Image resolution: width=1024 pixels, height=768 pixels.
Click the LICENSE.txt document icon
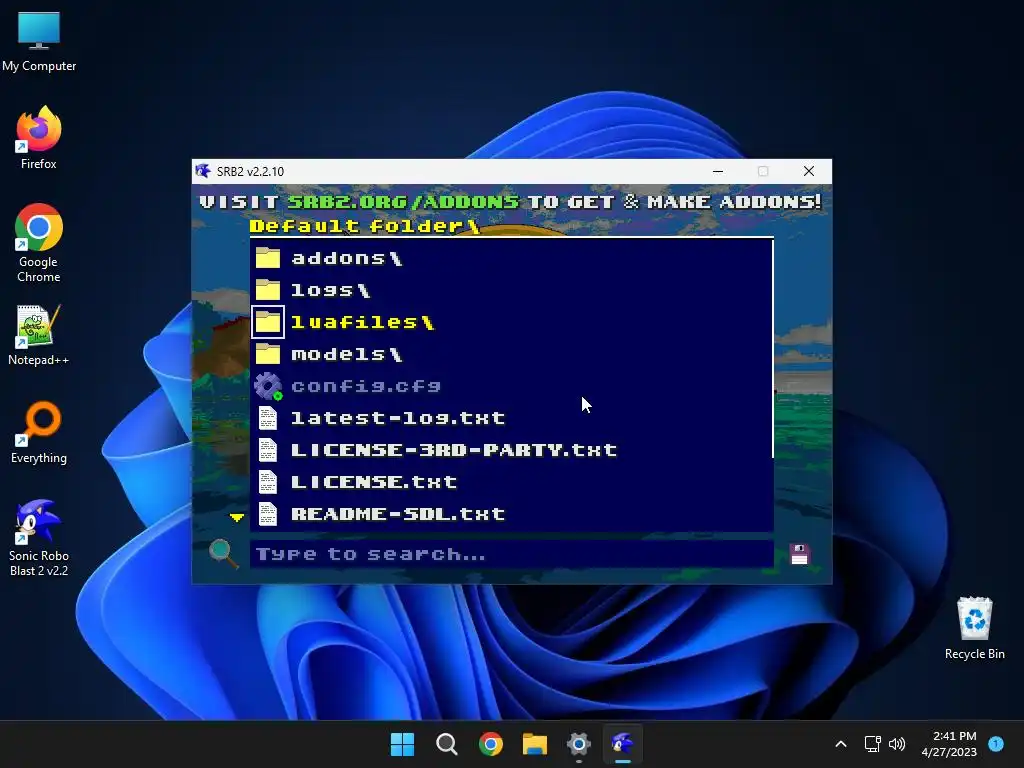point(268,482)
